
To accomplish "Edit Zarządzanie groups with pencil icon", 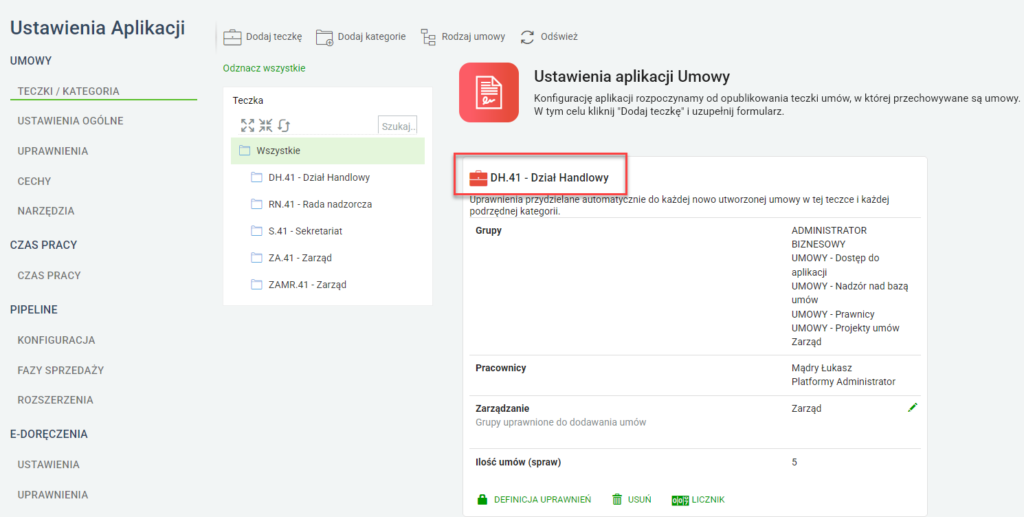I will (912, 407).
